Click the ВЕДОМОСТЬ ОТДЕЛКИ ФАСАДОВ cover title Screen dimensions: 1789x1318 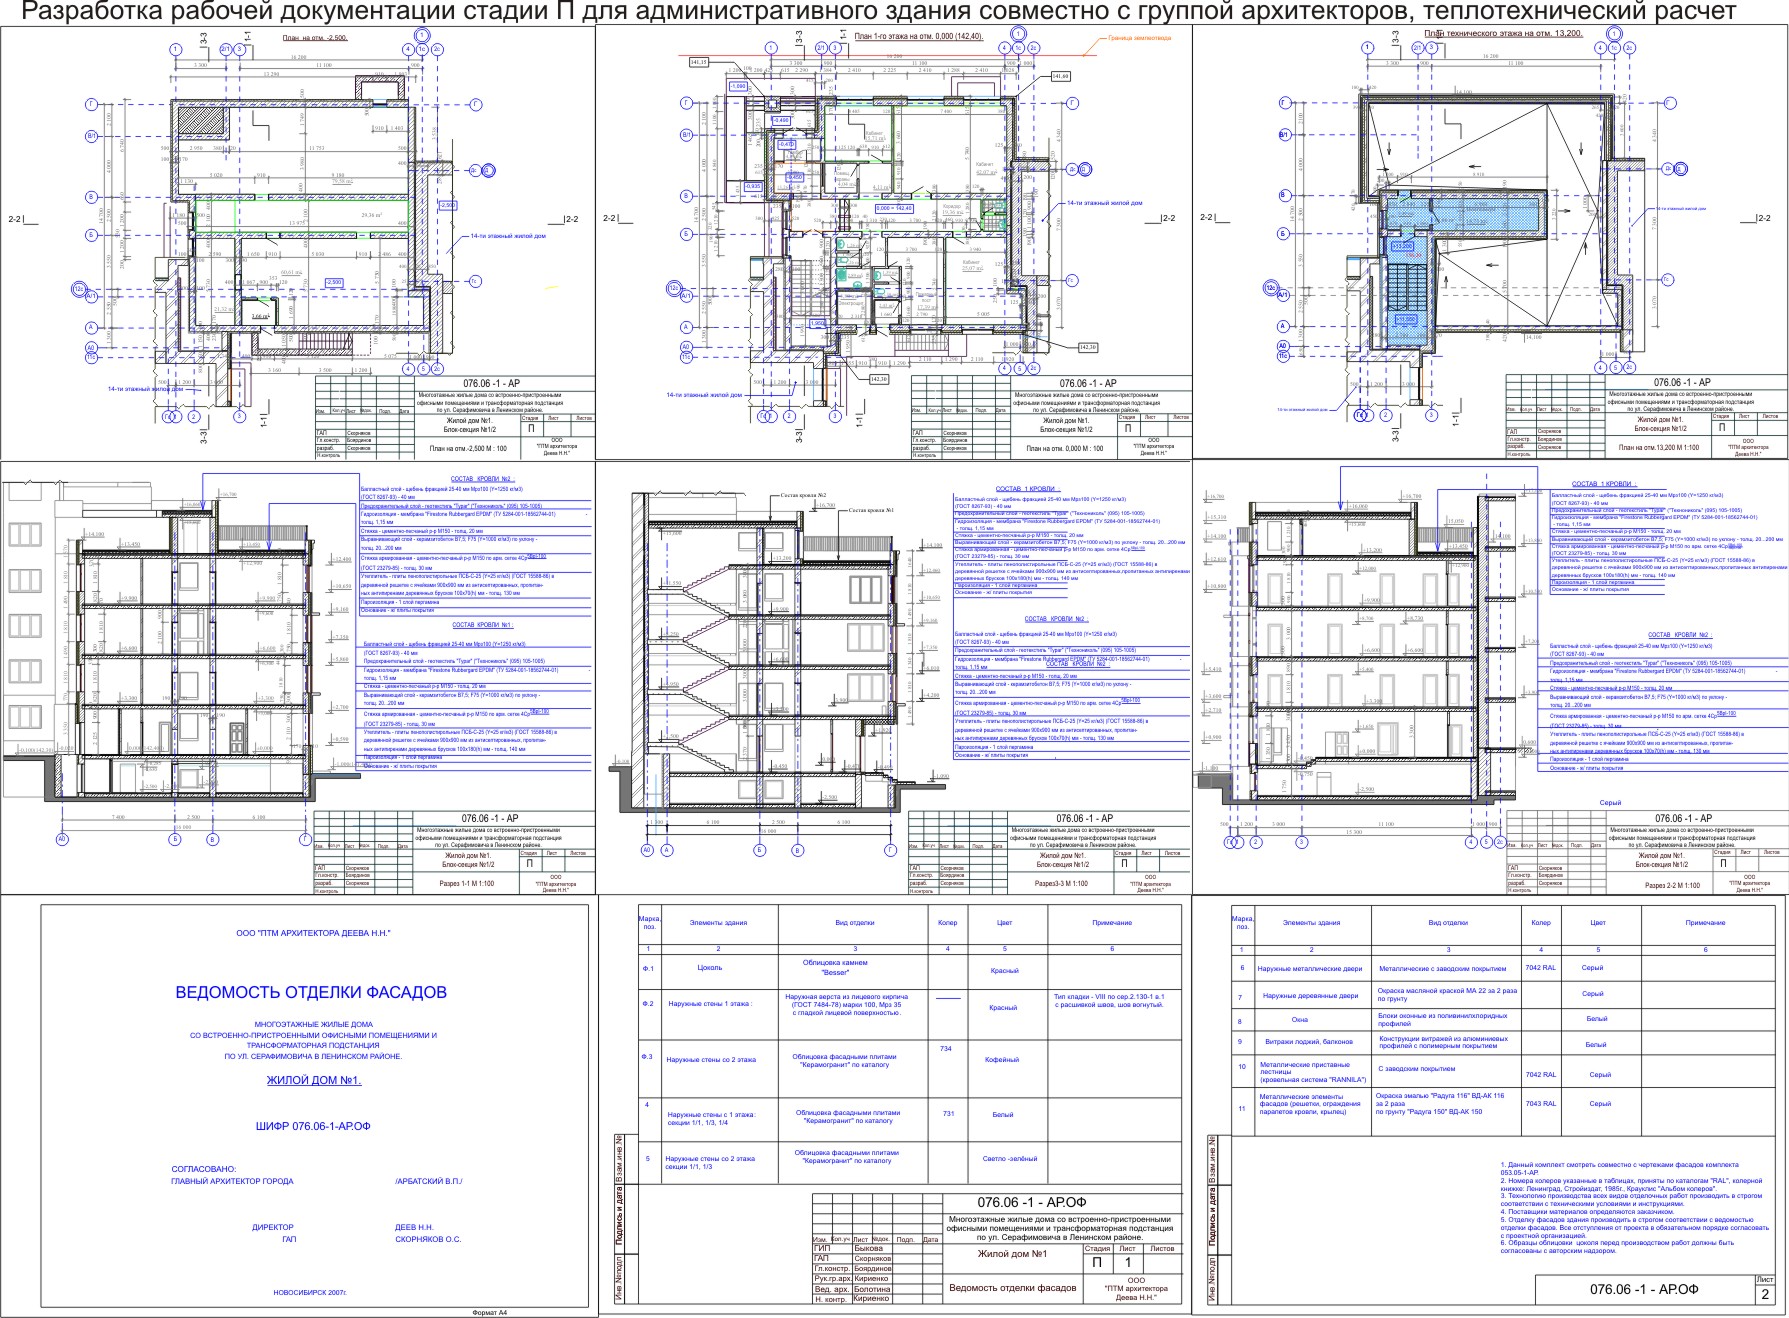click(x=311, y=993)
